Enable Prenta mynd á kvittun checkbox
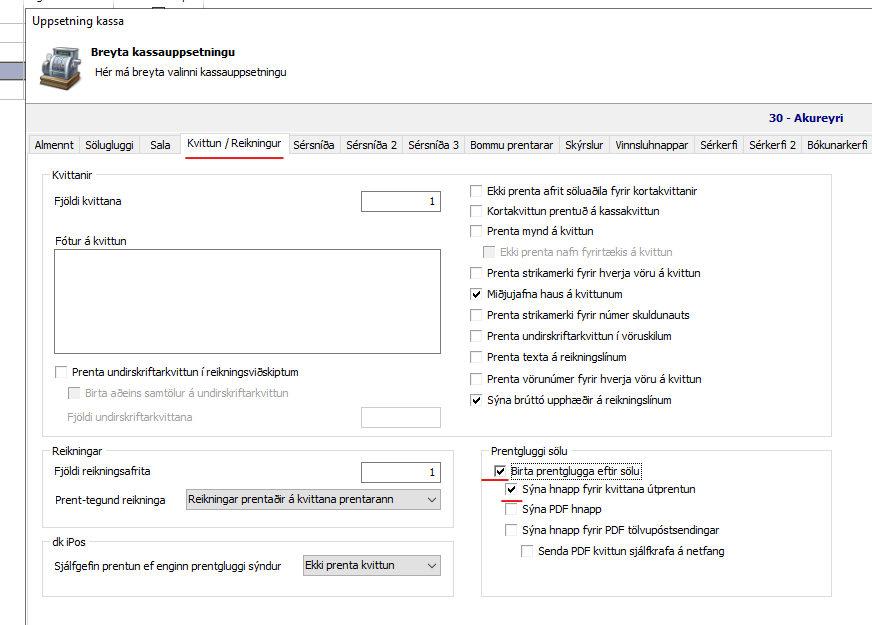 click(x=477, y=231)
